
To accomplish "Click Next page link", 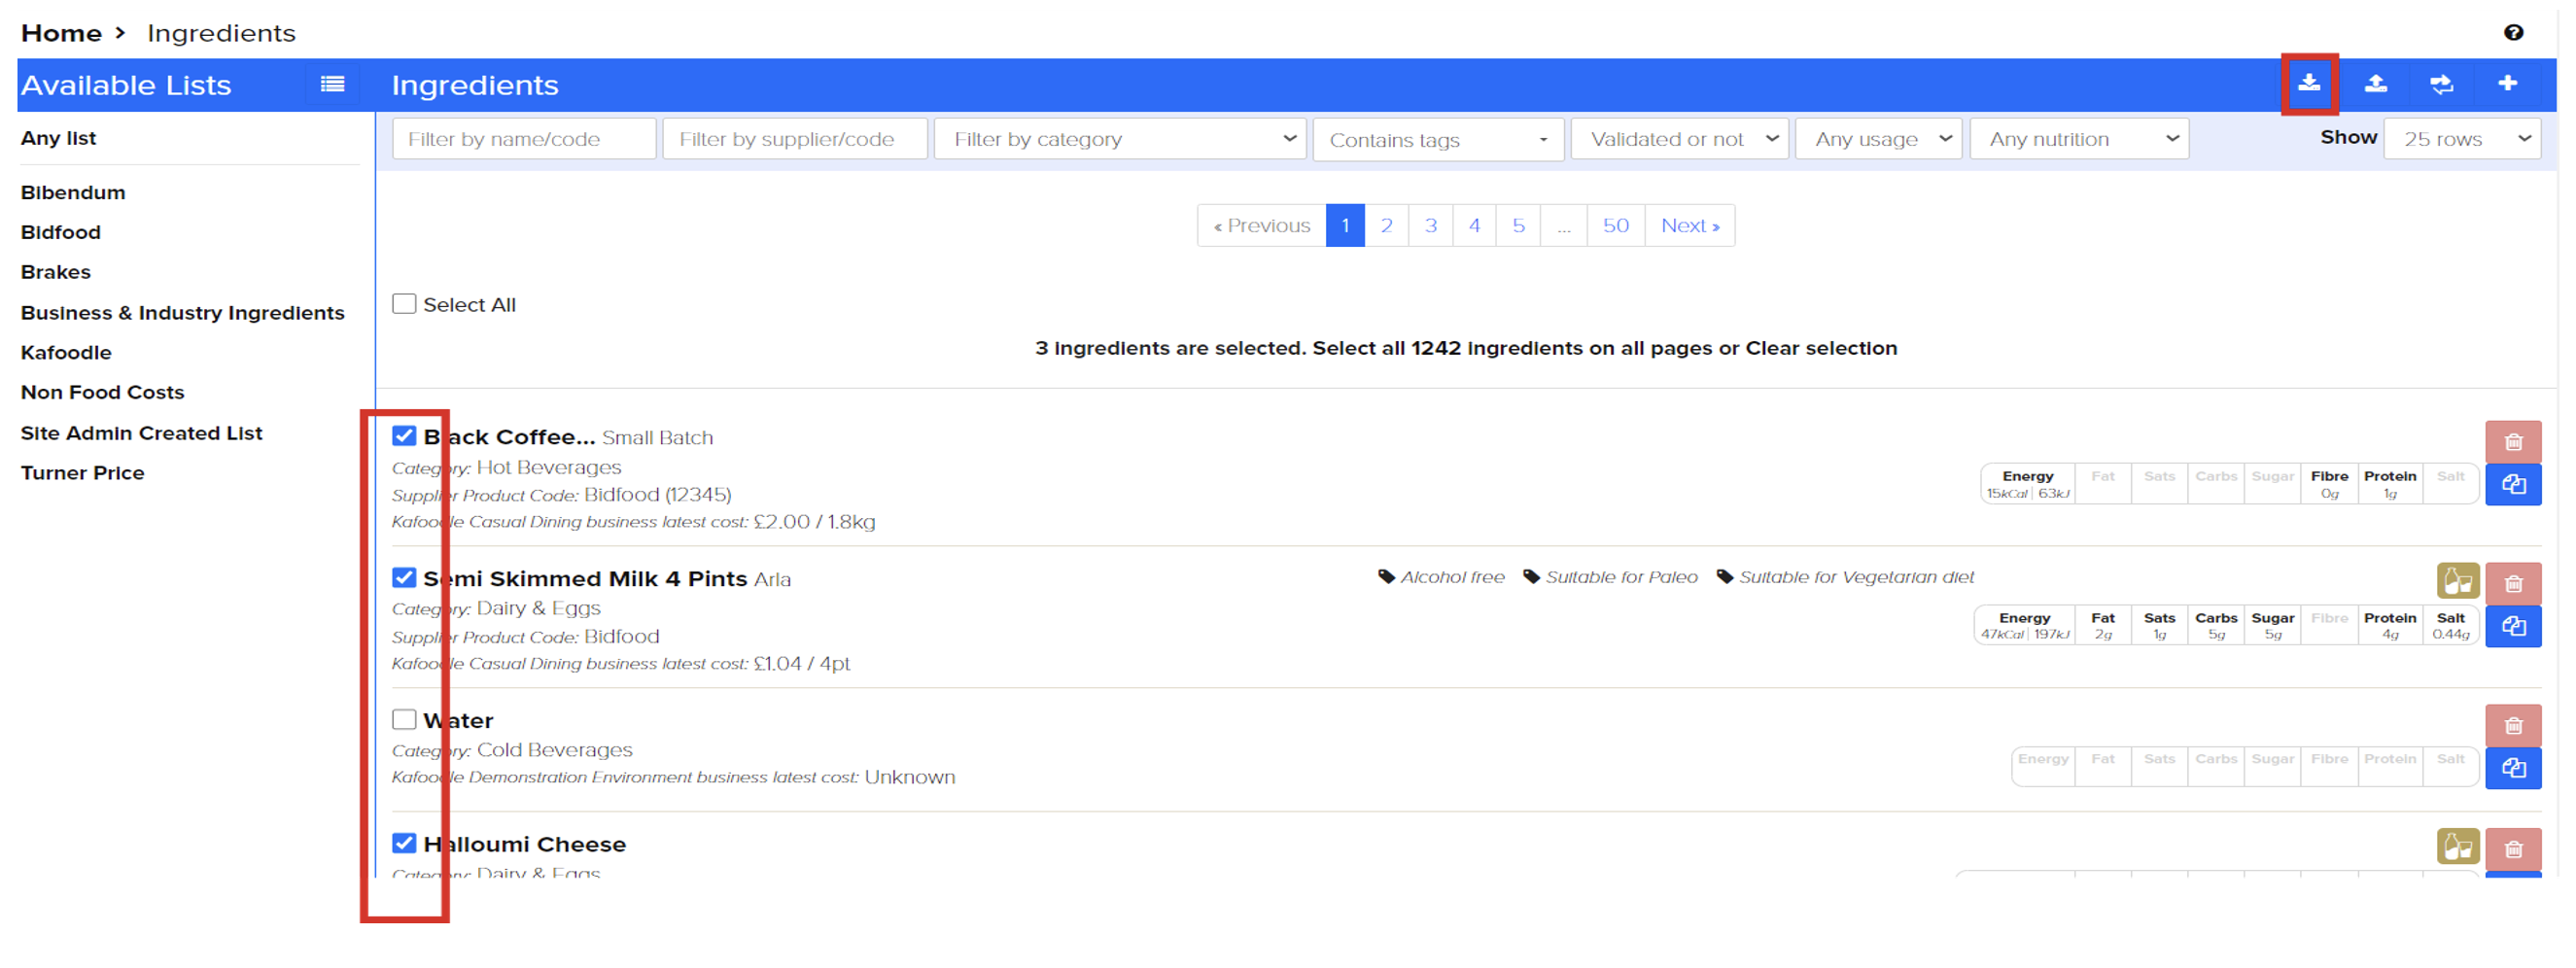I will [1690, 226].
